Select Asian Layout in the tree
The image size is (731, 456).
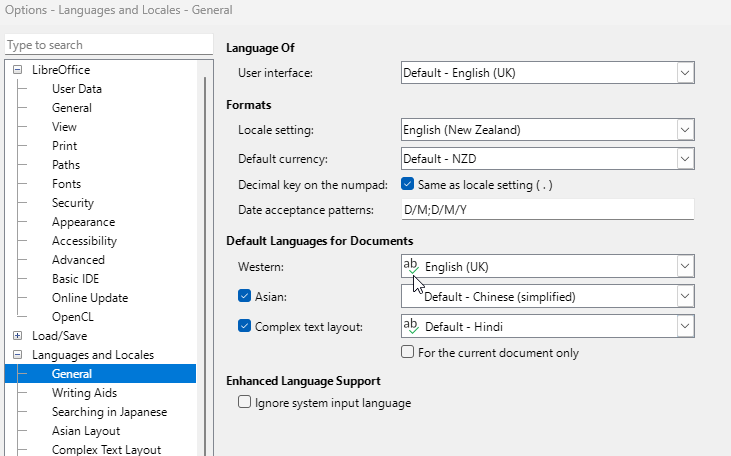86,431
